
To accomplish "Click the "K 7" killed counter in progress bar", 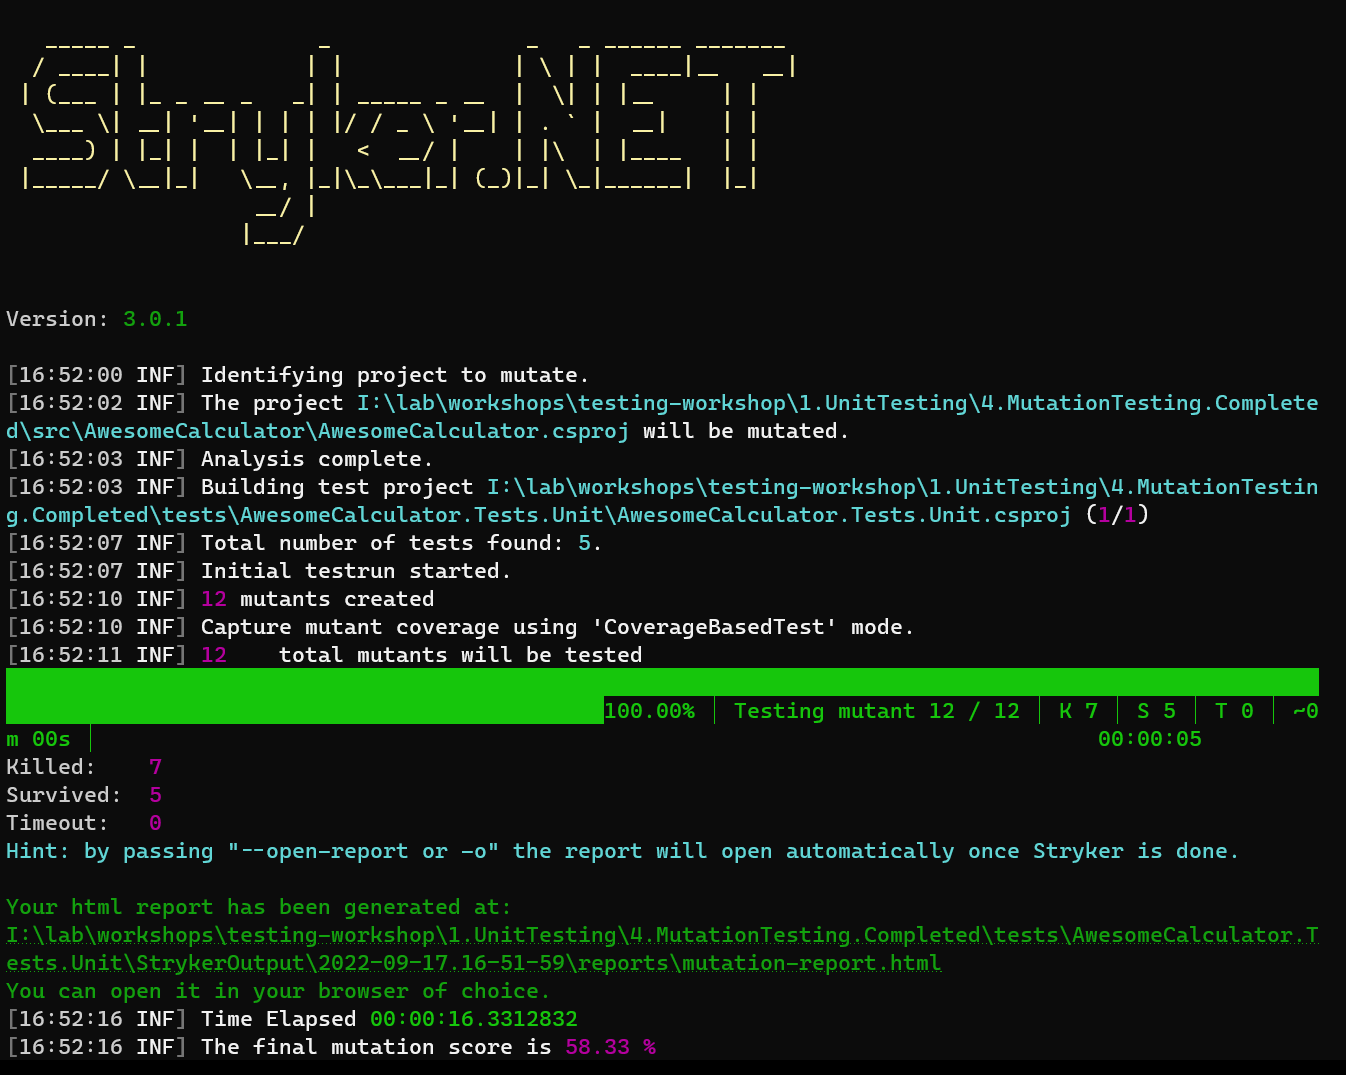I will point(1078,711).
